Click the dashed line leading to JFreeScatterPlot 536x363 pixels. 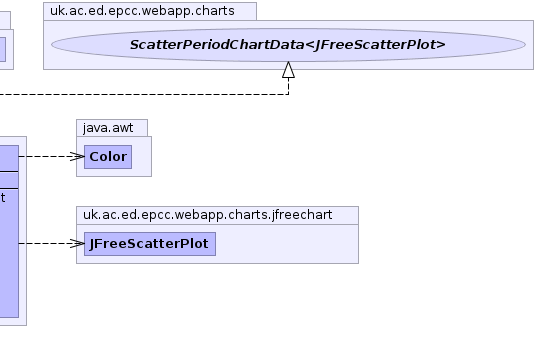point(44,244)
